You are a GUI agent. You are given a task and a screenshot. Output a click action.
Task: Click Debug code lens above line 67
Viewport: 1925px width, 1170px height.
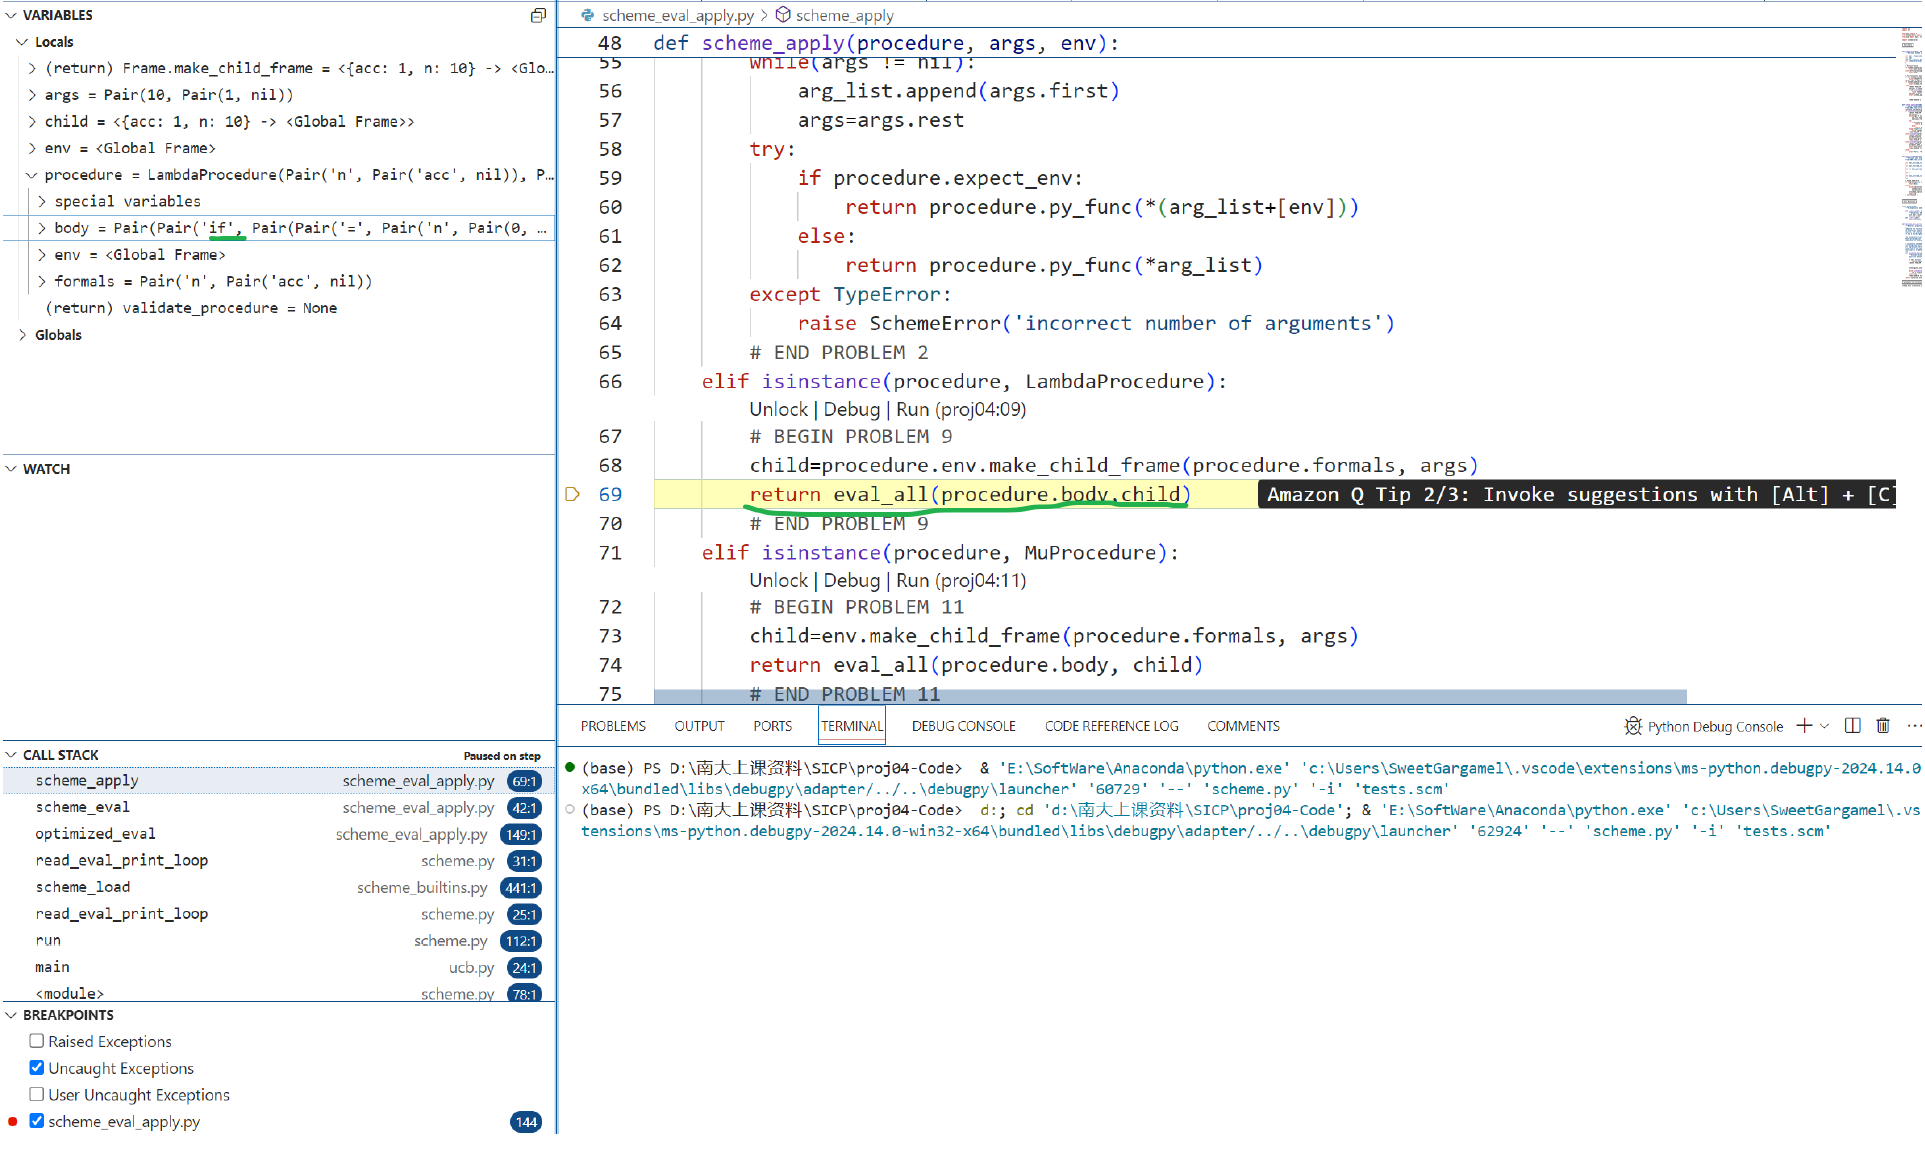coord(851,409)
